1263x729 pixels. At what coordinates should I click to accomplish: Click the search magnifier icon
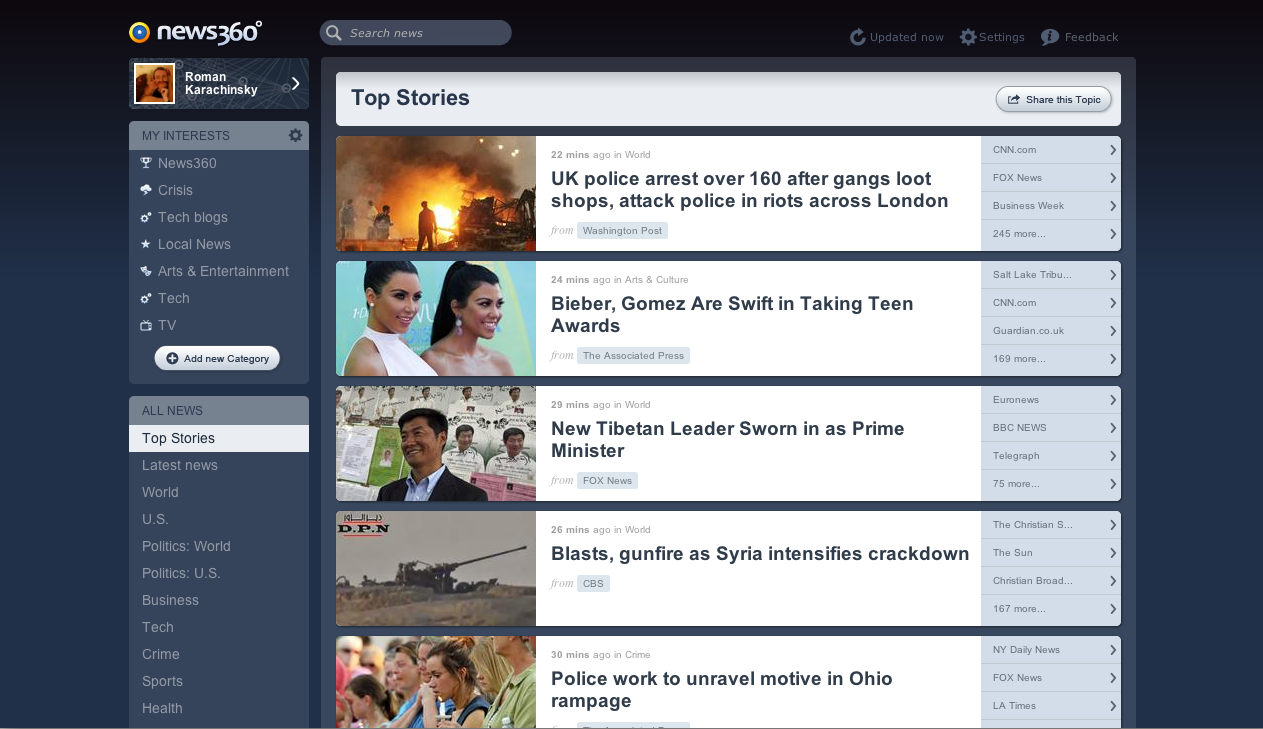coord(334,33)
